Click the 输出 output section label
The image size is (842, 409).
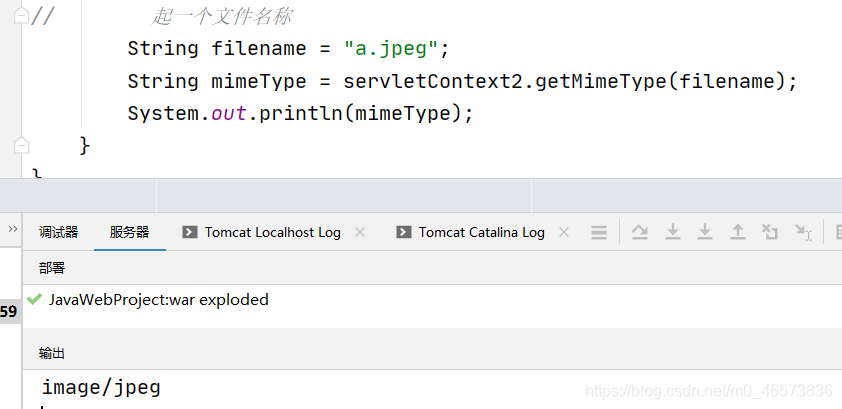pos(52,353)
